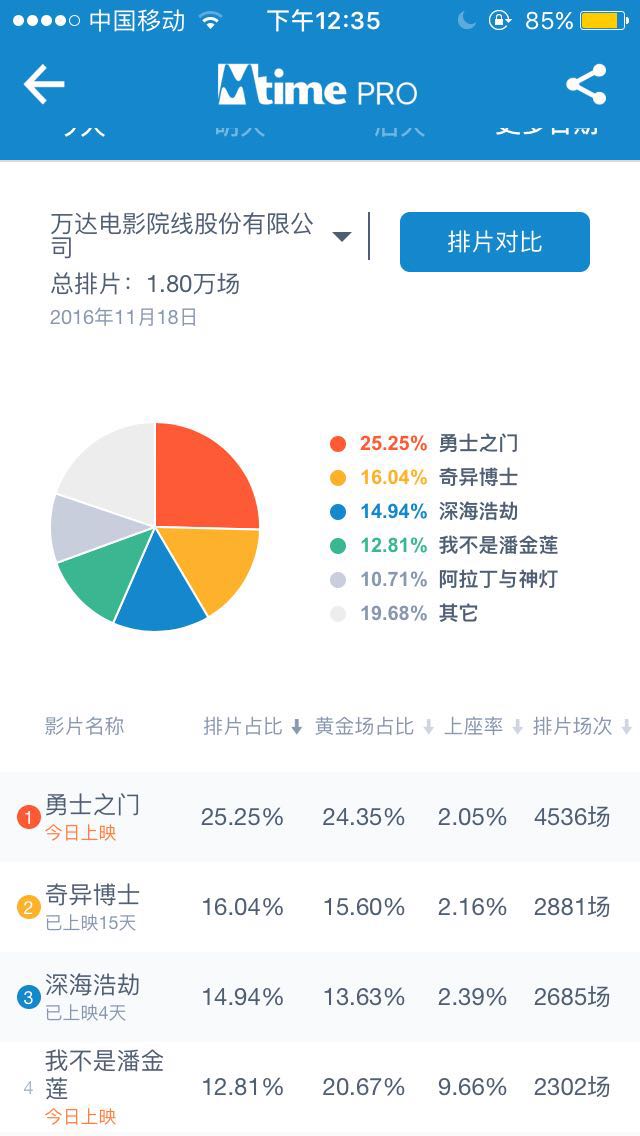This screenshot has height=1136, width=640.
Task: Sort by 排片占比 column
Action: tap(253, 727)
